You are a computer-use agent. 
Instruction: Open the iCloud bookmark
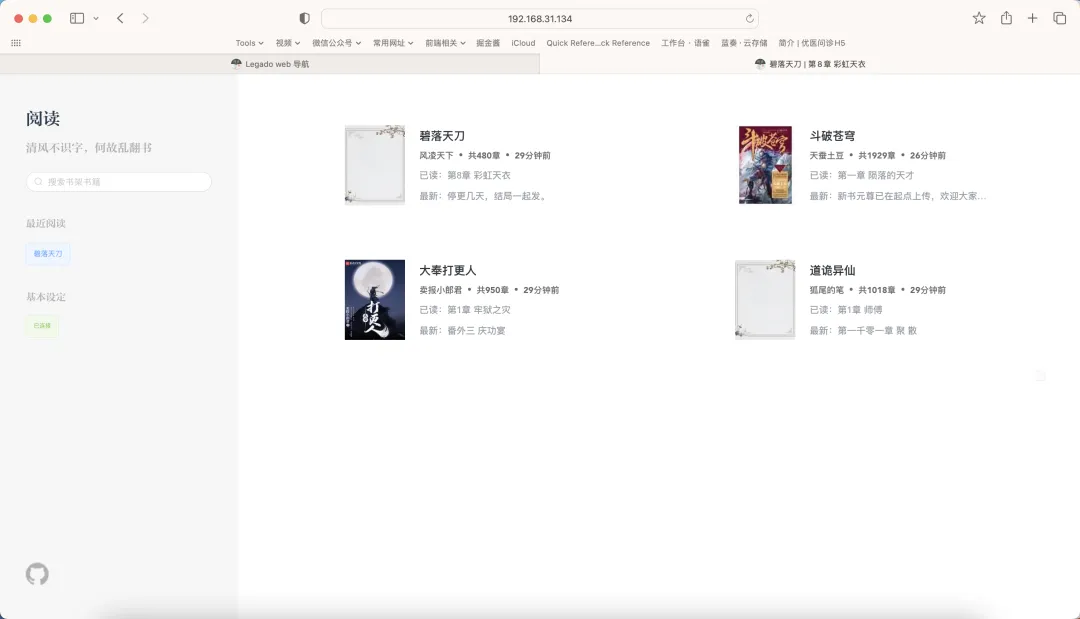coord(523,43)
